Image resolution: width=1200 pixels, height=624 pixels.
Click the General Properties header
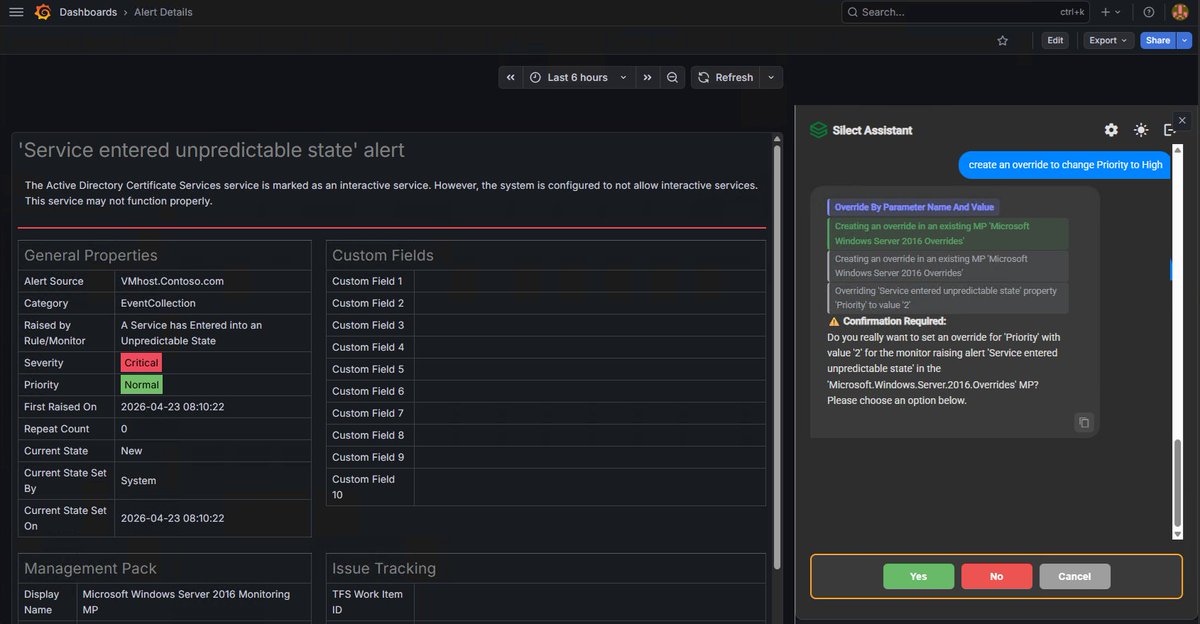tap(91, 255)
